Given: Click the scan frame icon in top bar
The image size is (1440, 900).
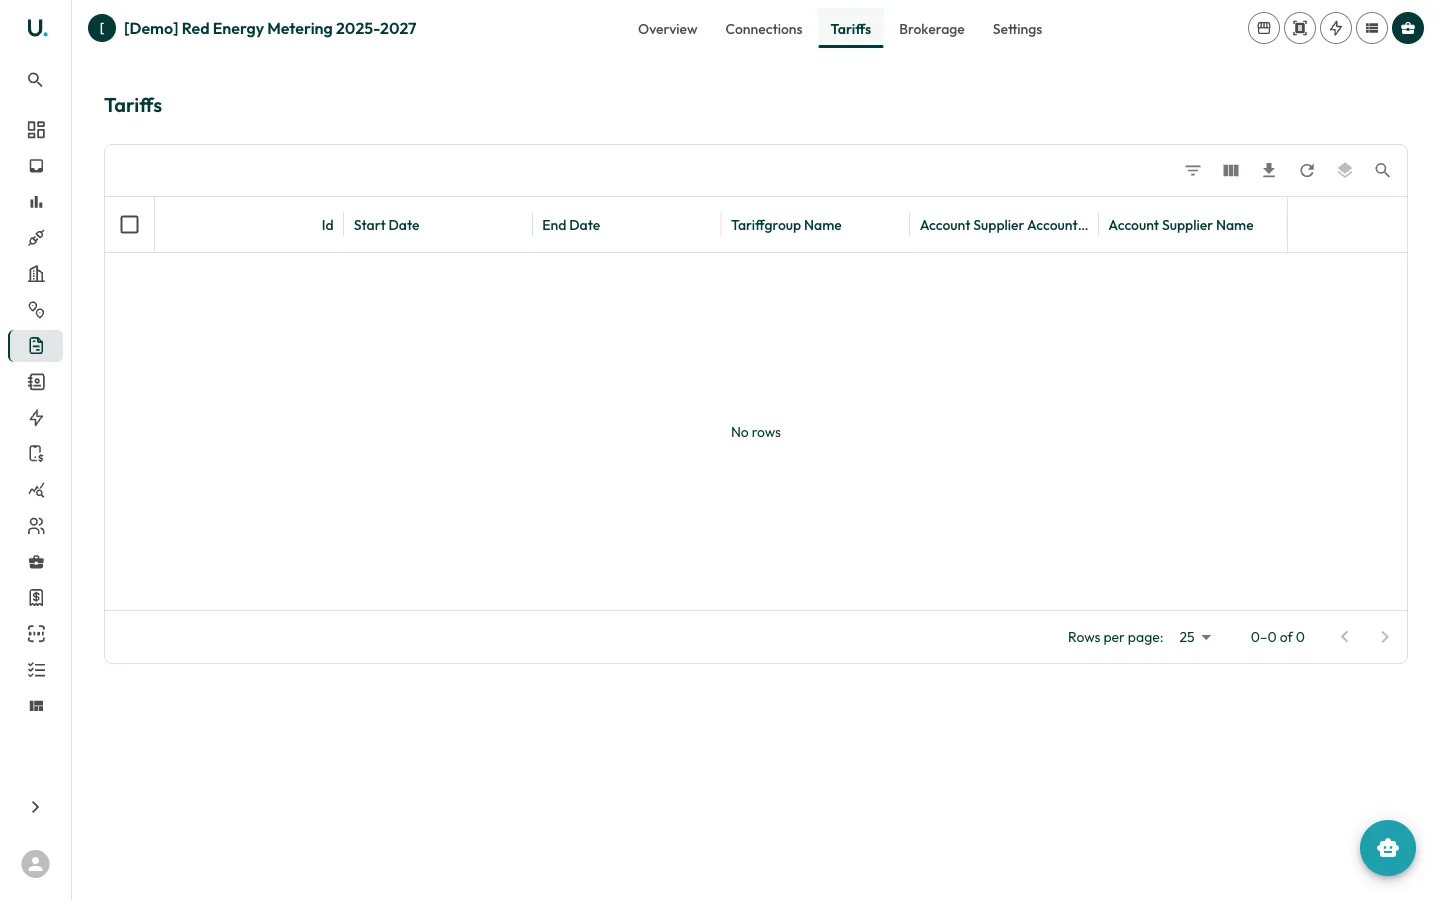Looking at the screenshot, I should click(x=1300, y=28).
